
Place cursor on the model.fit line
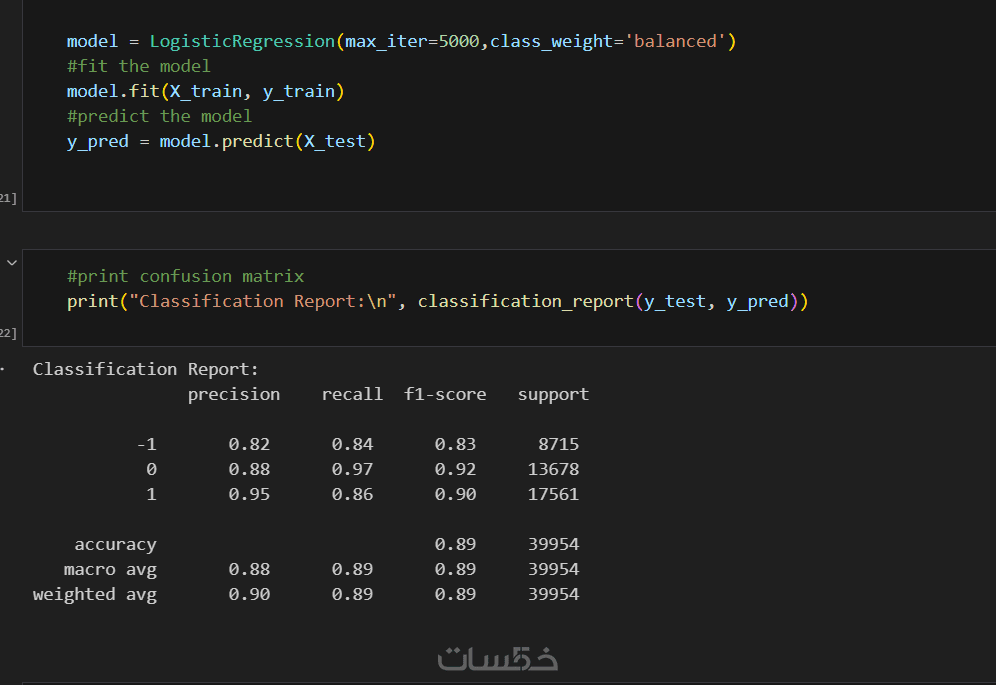[205, 91]
